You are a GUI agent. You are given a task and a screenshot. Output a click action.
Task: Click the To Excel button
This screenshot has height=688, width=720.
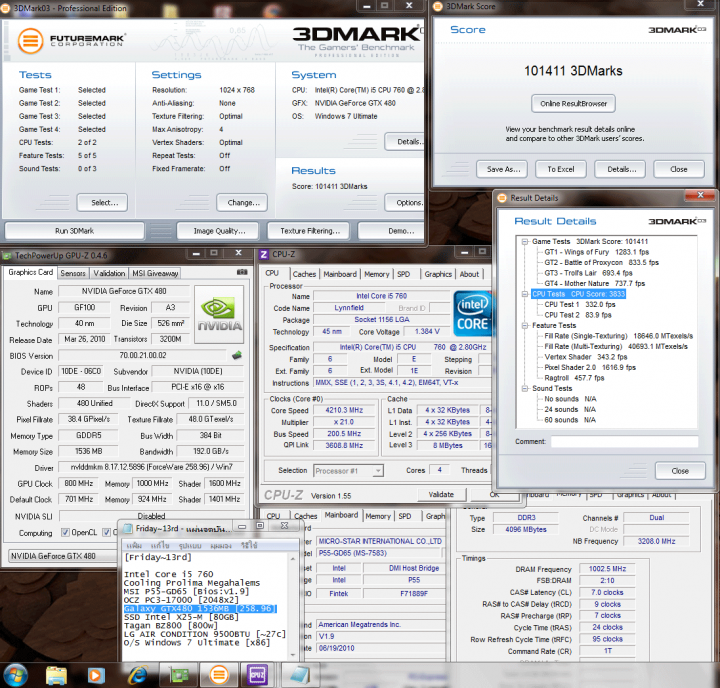pos(561,169)
